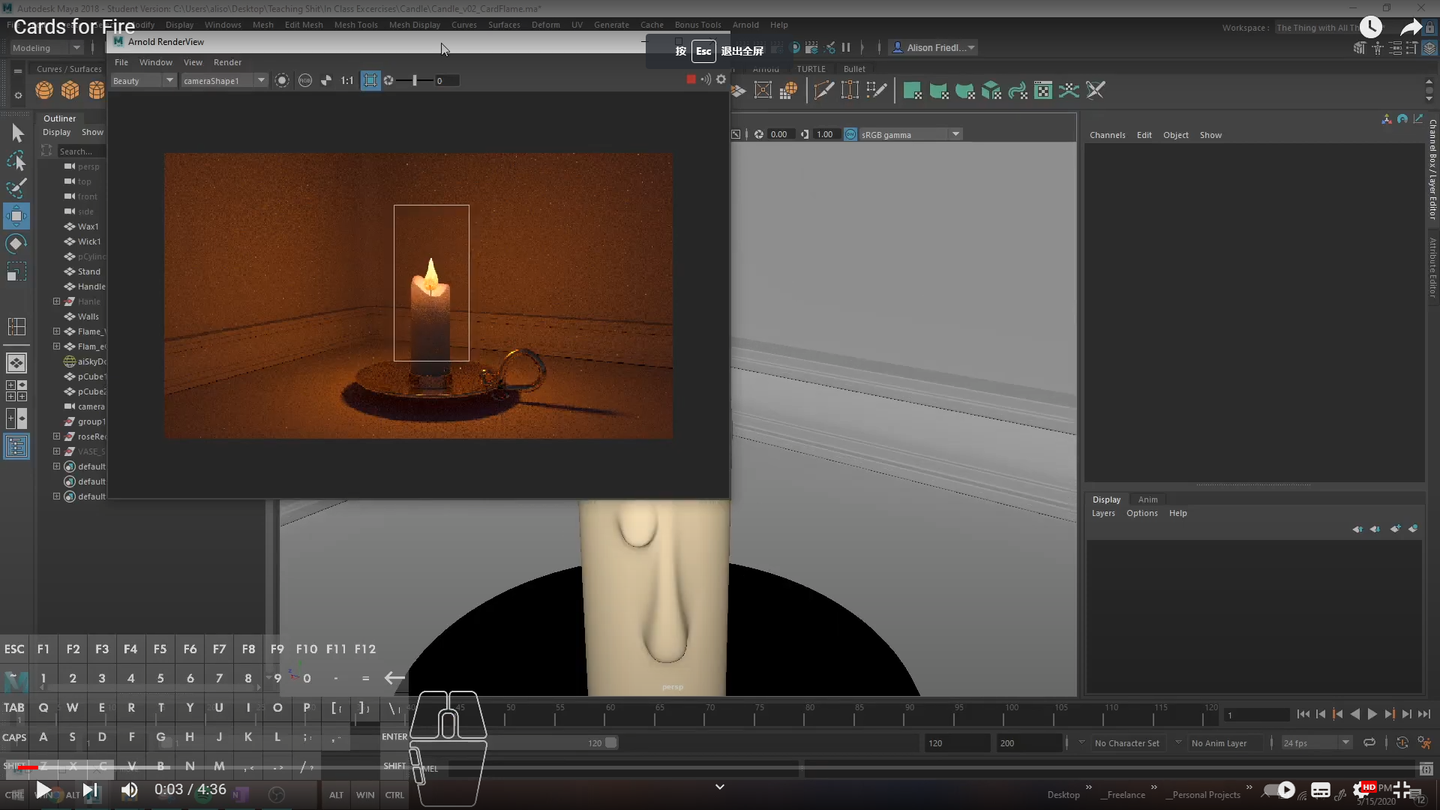Click Channels in the Channel Box
This screenshot has width=1440, height=810.
click(x=1107, y=135)
